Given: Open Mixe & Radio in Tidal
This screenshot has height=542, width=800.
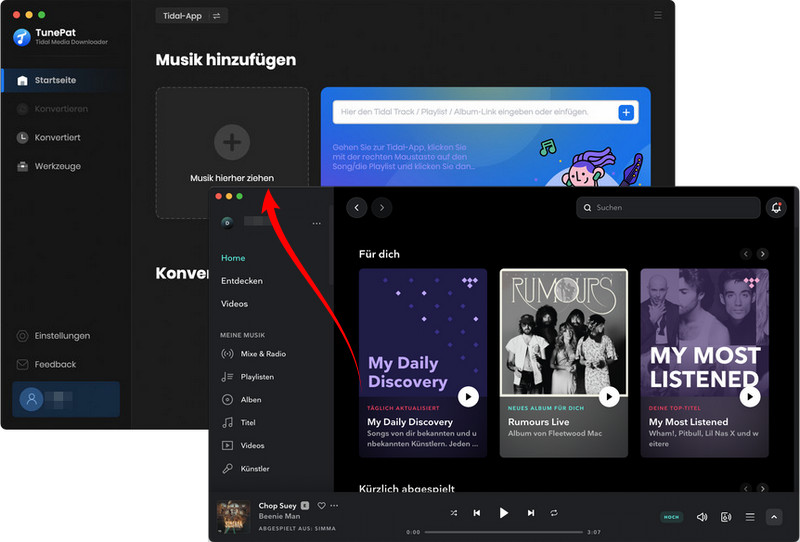Looking at the screenshot, I should click(254, 354).
